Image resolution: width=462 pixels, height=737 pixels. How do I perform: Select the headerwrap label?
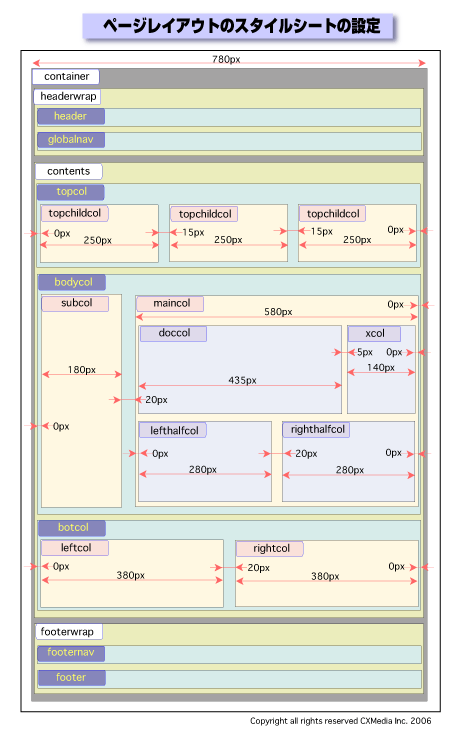68,96
